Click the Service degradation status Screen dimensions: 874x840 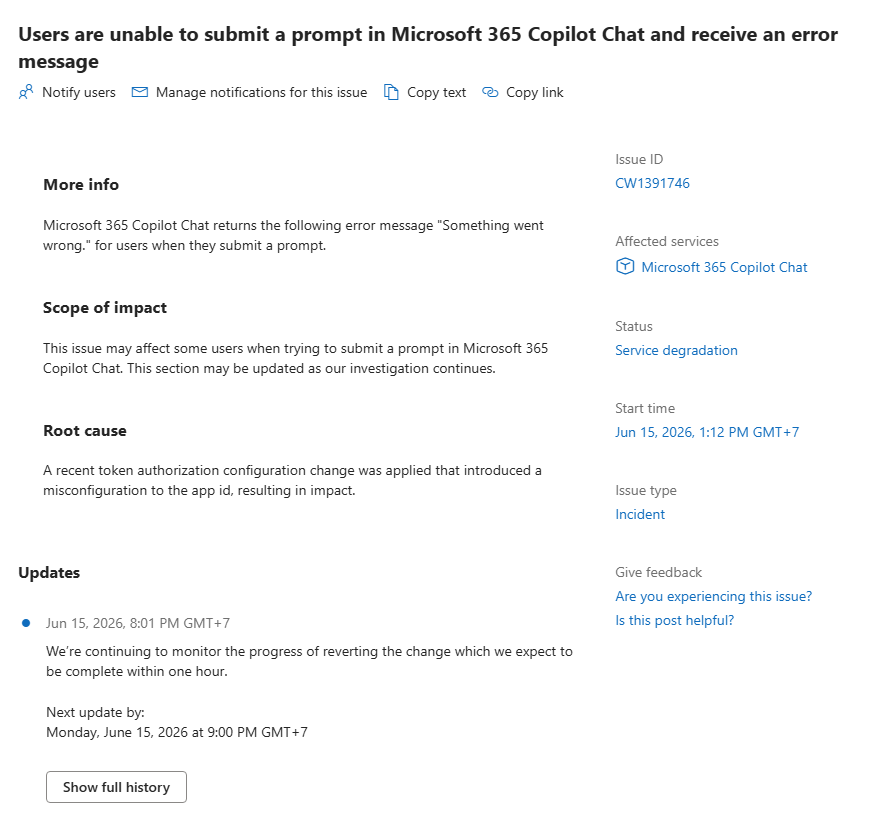pyautogui.click(x=676, y=350)
